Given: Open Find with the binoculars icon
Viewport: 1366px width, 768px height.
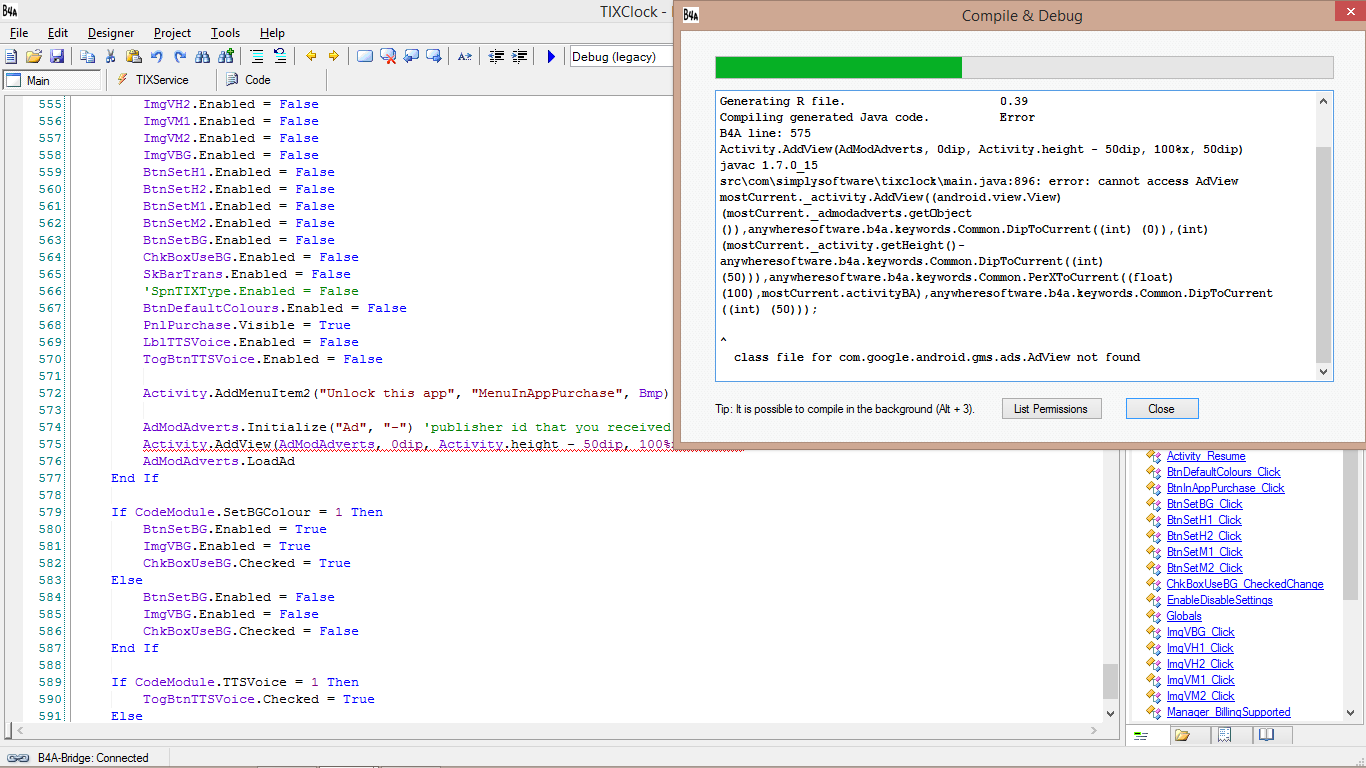Looking at the screenshot, I should coord(203,57).
